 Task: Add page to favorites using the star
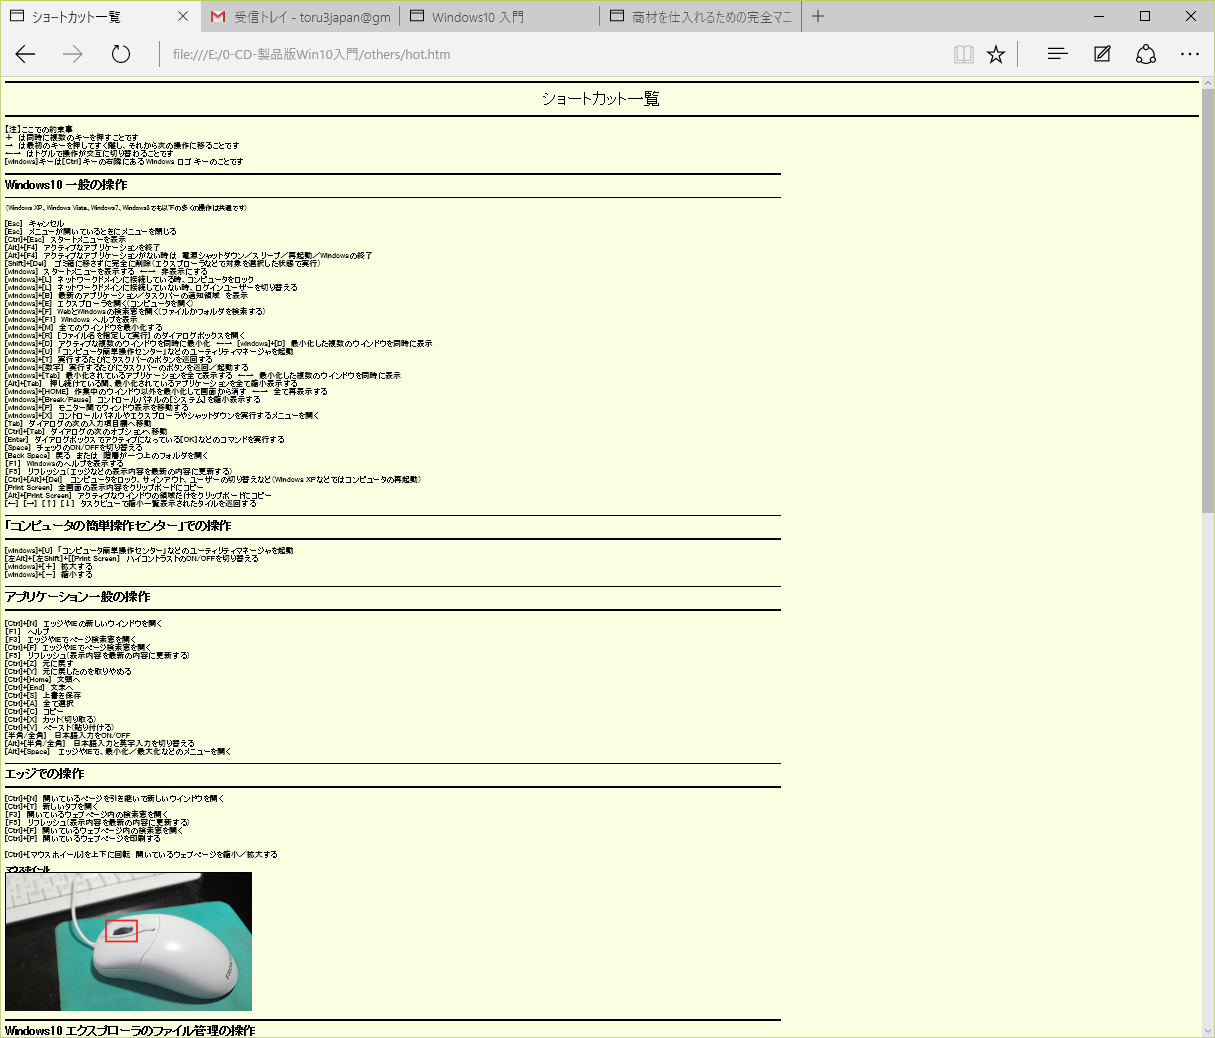point(996,54)
